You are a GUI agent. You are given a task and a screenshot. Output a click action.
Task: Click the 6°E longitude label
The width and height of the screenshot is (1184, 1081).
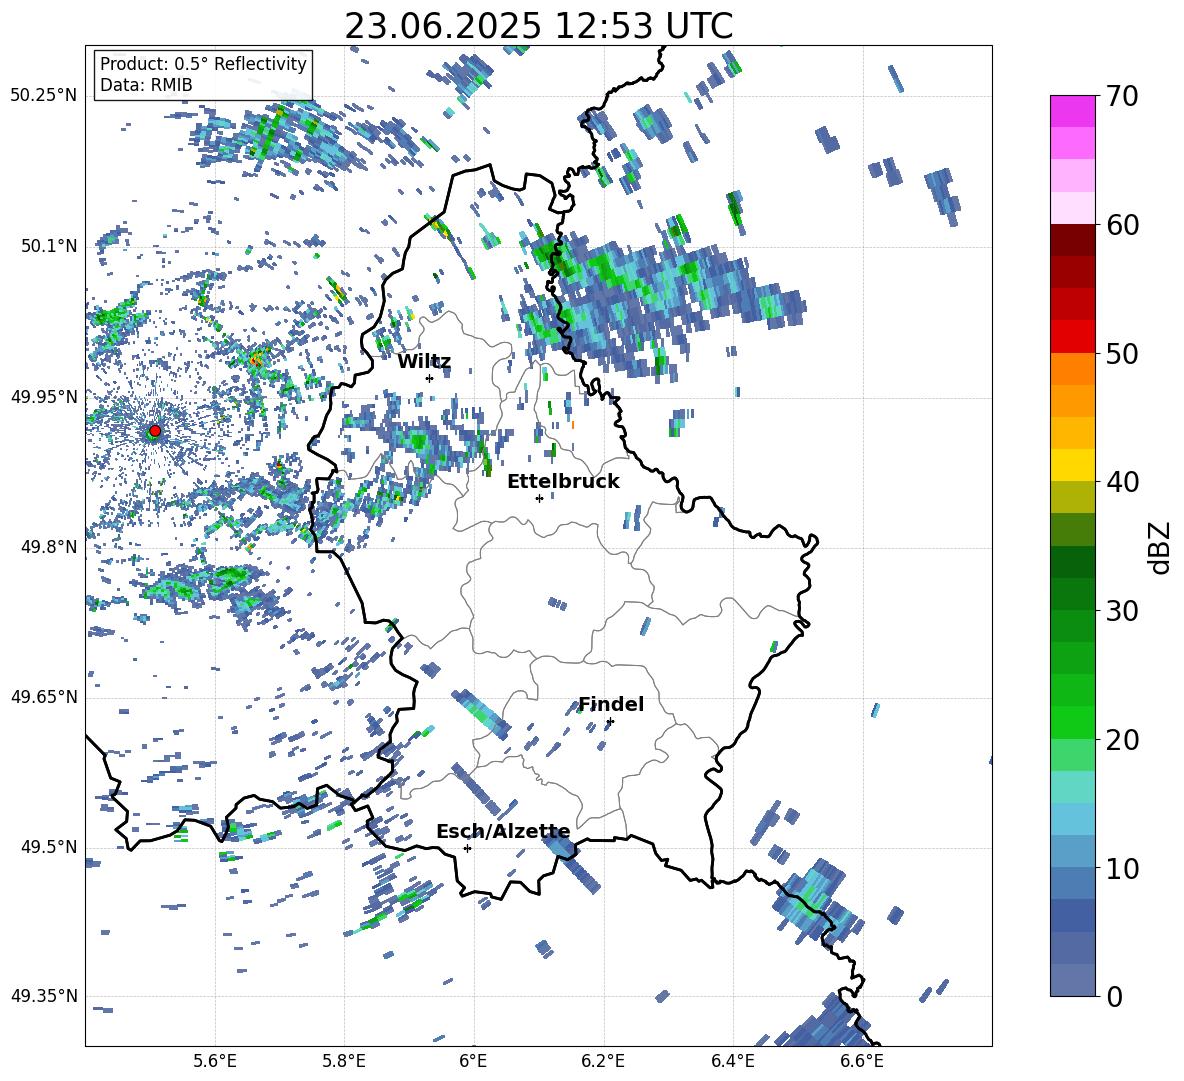473,1061
